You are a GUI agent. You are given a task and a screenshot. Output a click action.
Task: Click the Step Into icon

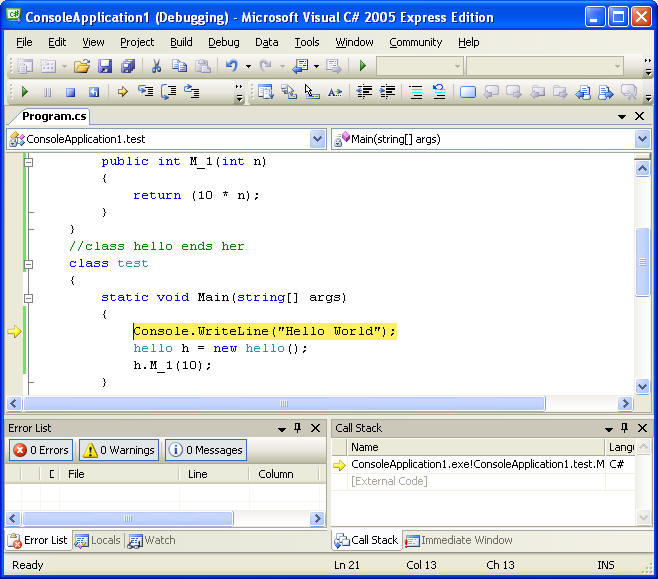146,92
